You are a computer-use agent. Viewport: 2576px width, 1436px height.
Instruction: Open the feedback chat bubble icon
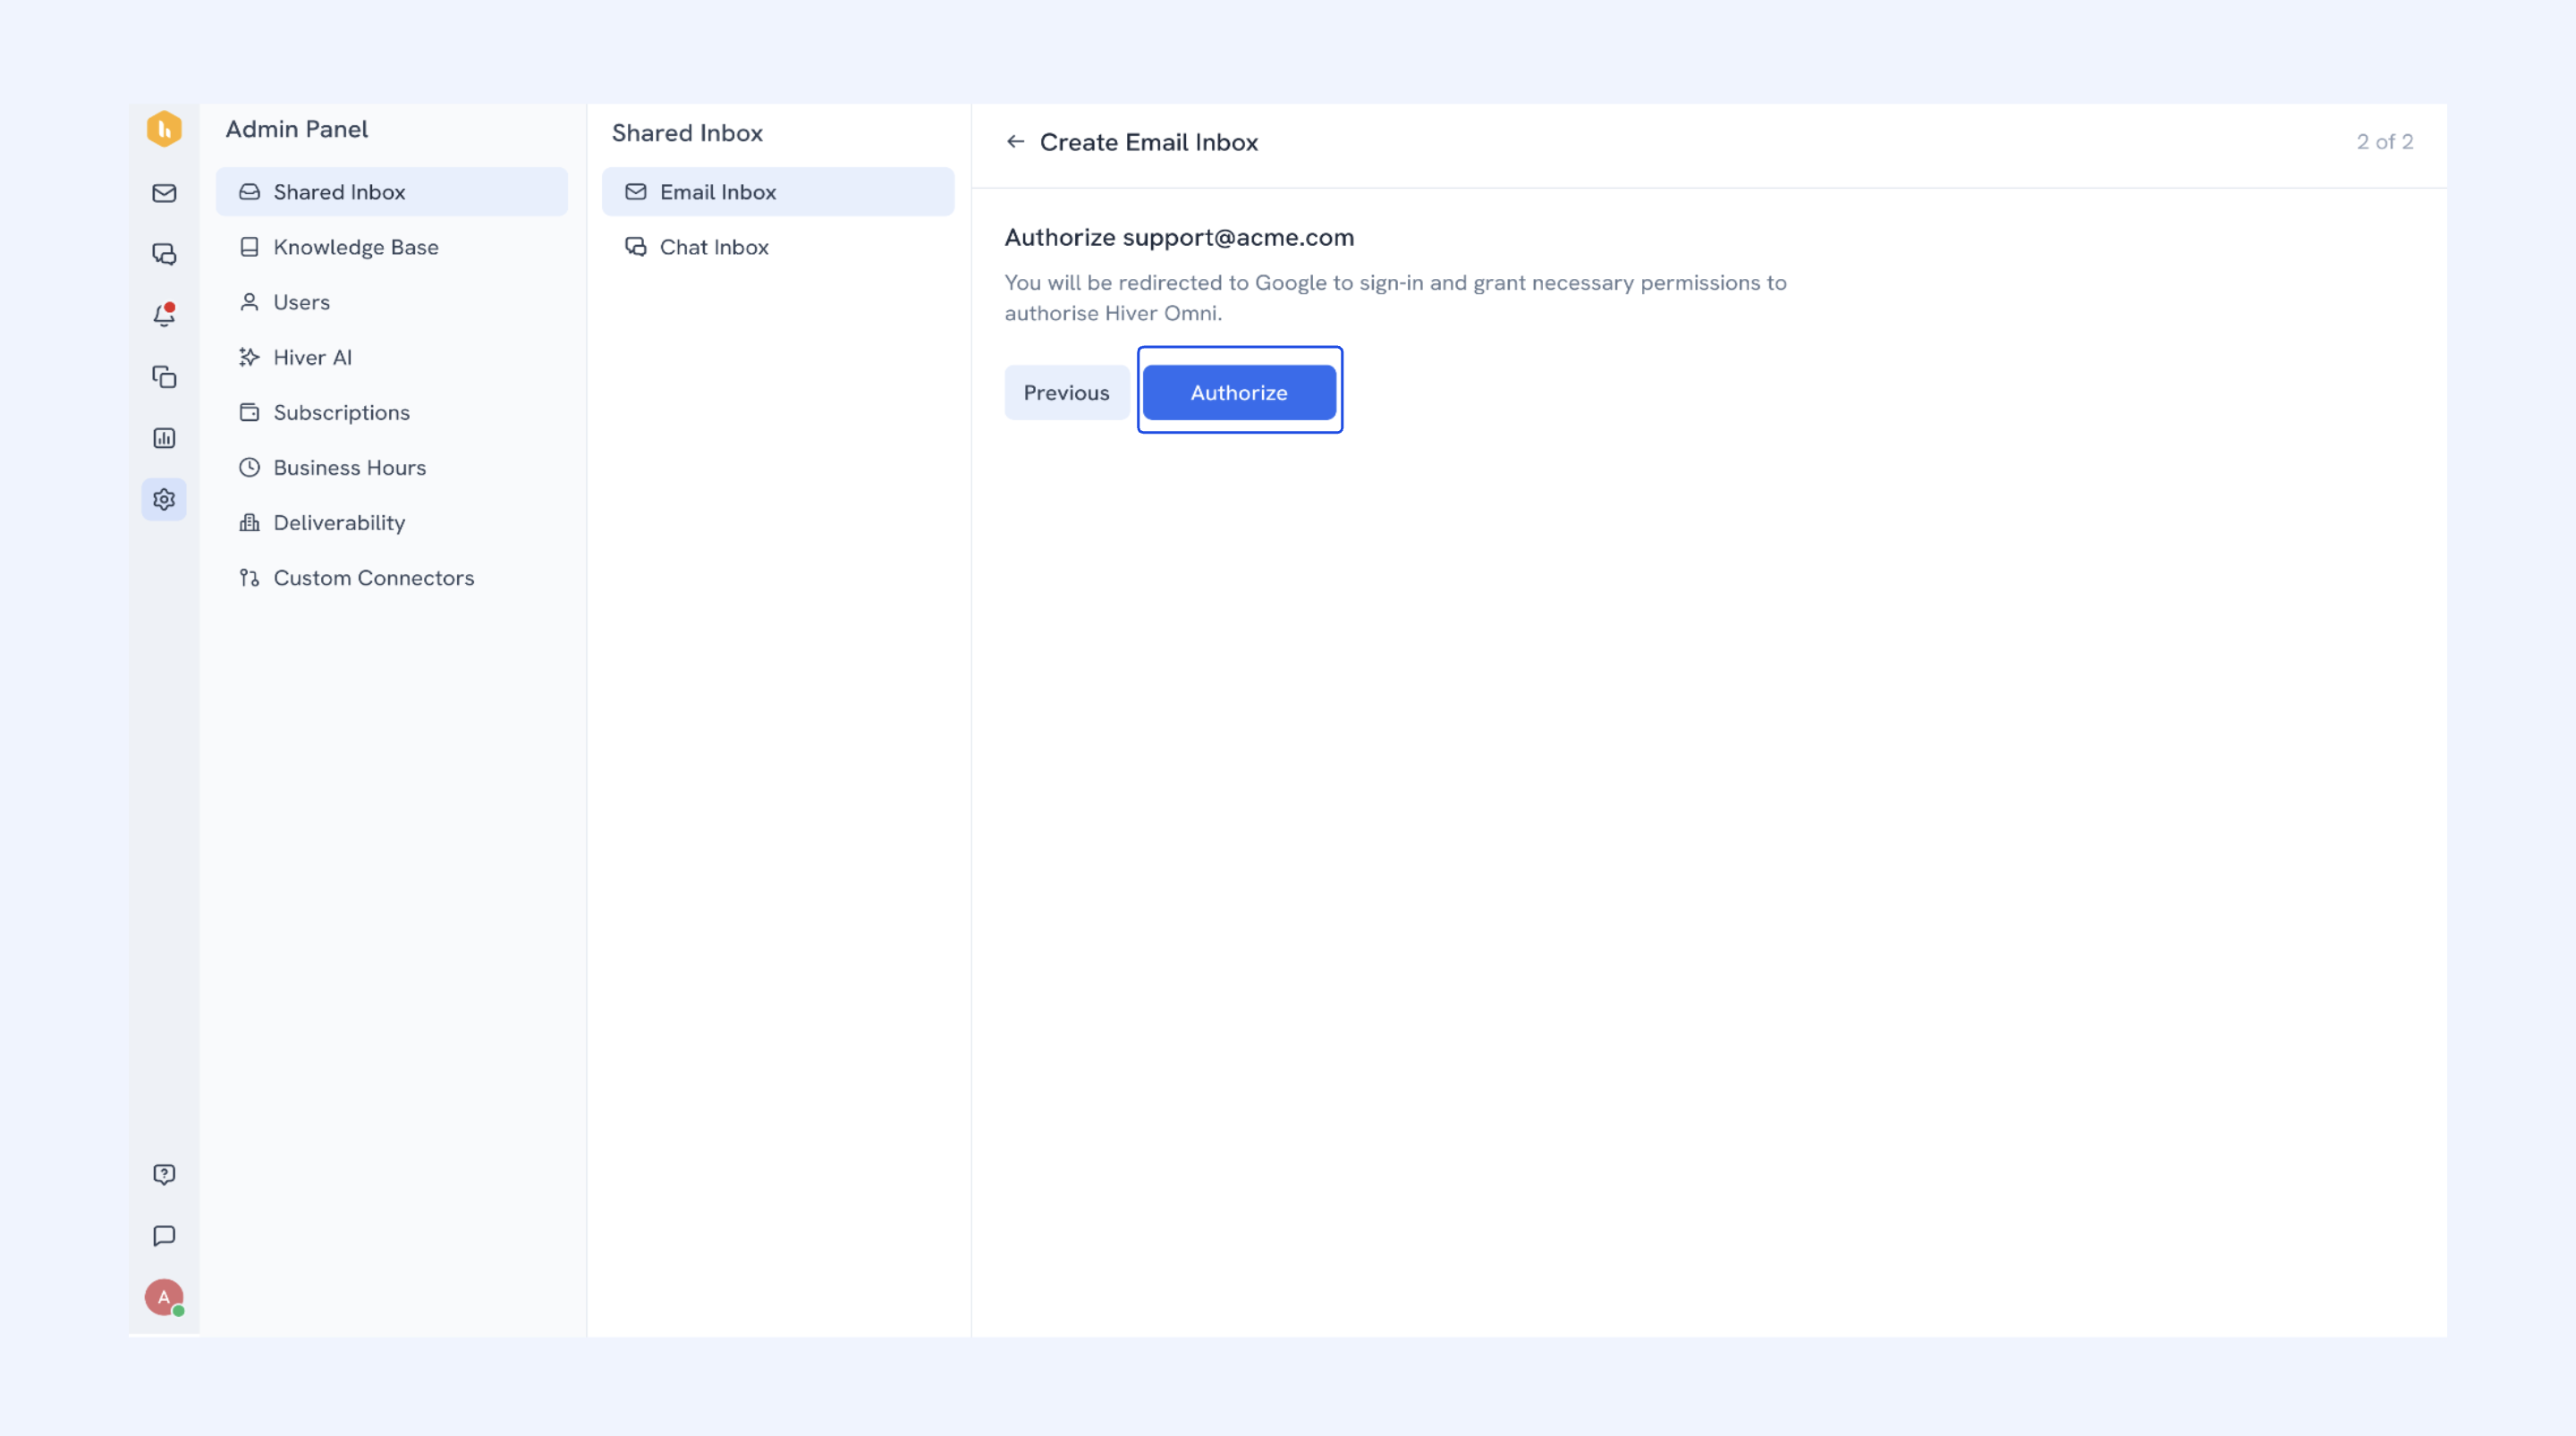[164, 1236]
